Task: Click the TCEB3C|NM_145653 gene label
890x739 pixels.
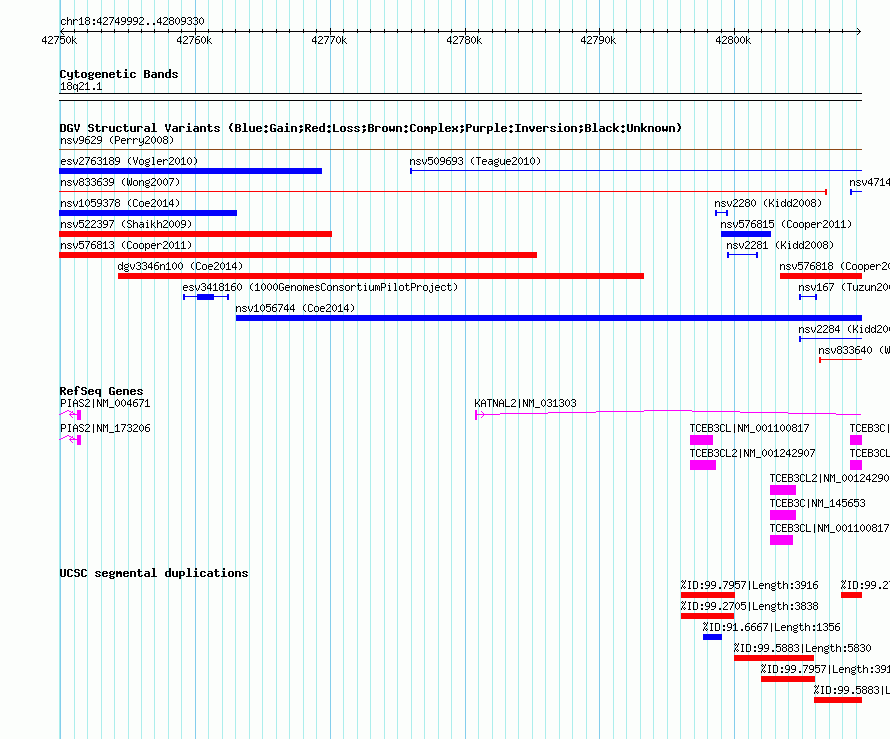Action: [817, 503]
